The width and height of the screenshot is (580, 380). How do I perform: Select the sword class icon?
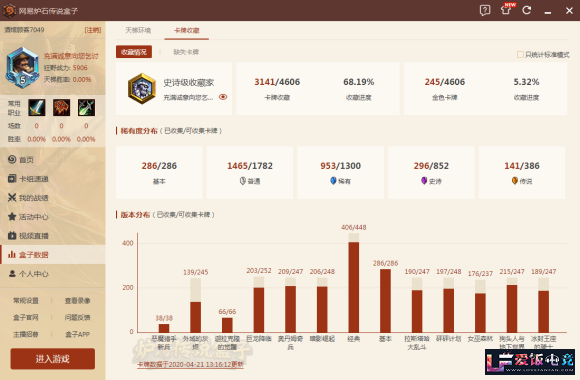[x=37, y=108]
